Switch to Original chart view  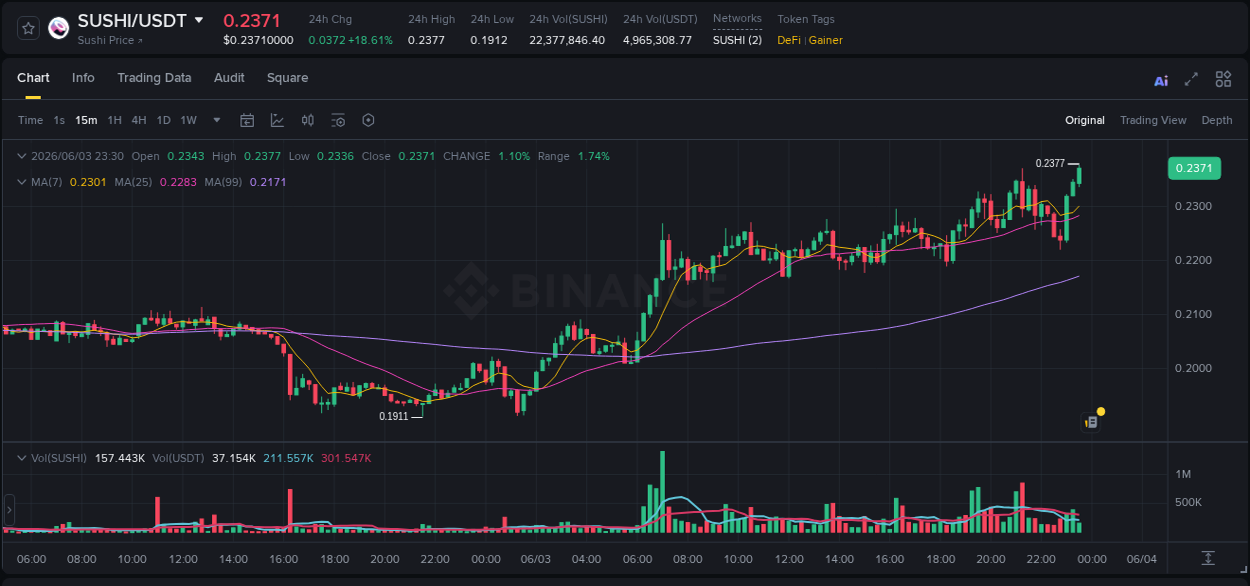(x=1085, y=120)
